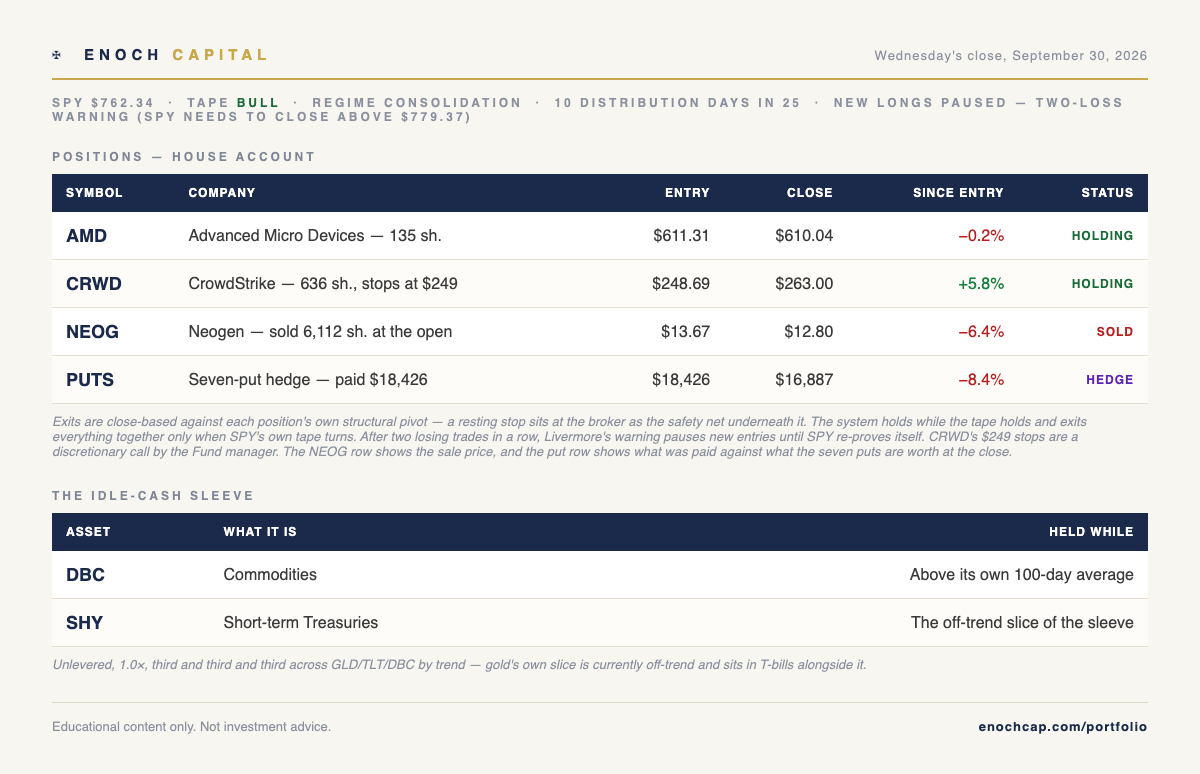1200x774 pixels.
Task: Click the HEDGE status badge
Action: pyautogui.click(x=1110, y=380)
